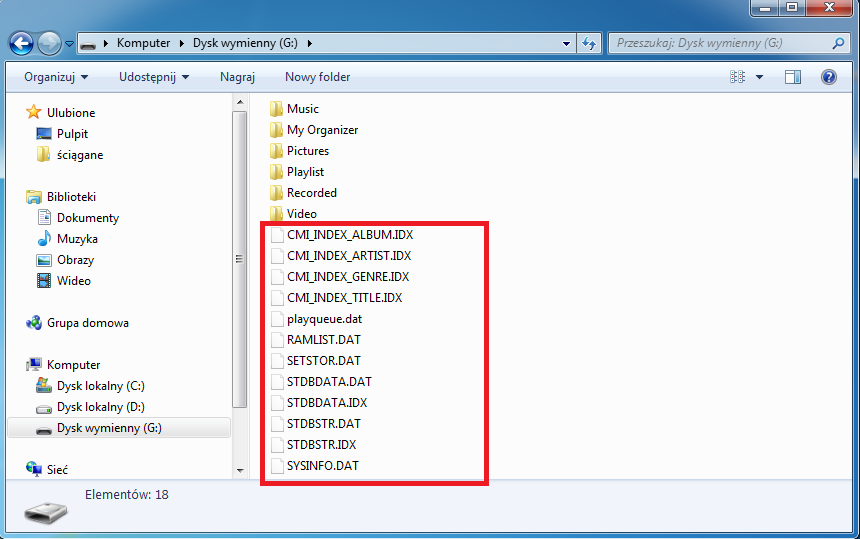Expand the arrow after Komputer in address bar
860x539 pixels.
pos(182,43)
